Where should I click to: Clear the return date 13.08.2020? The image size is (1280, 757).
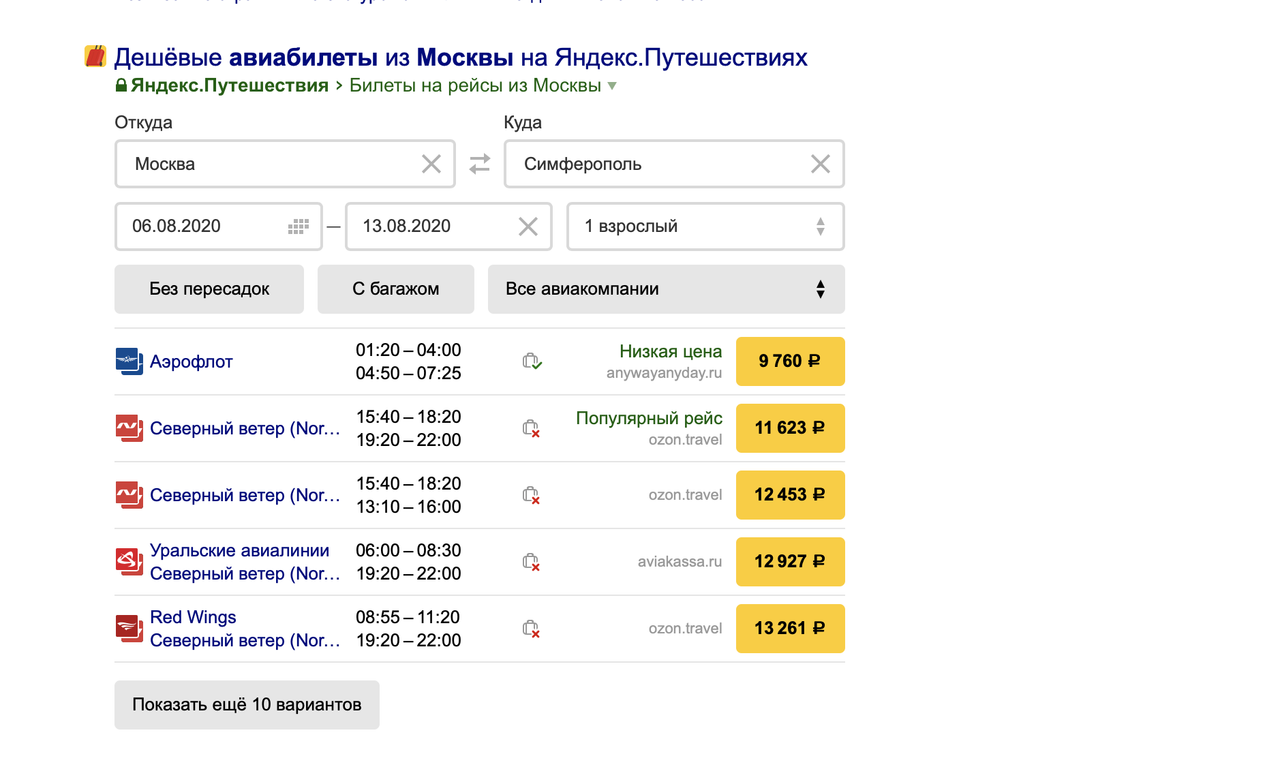point(528,227)
